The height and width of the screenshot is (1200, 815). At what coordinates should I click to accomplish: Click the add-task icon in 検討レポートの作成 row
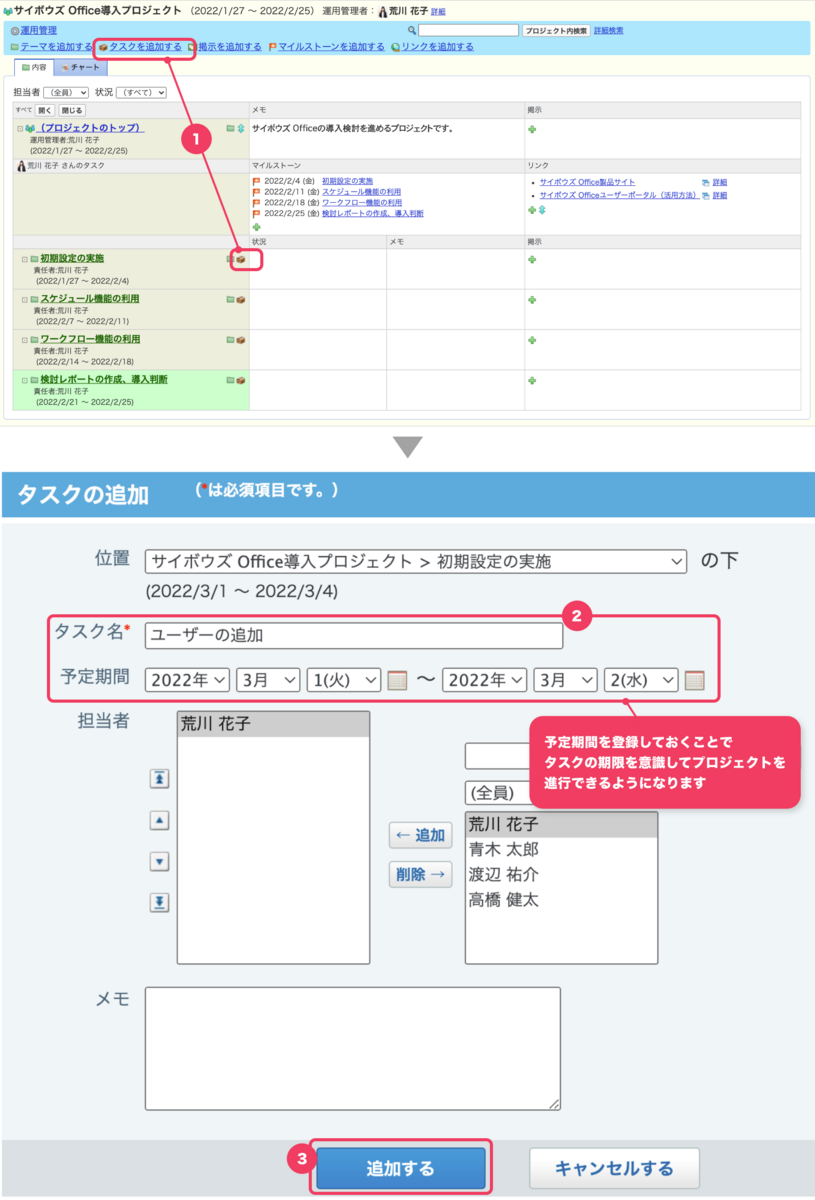[241, 380]
